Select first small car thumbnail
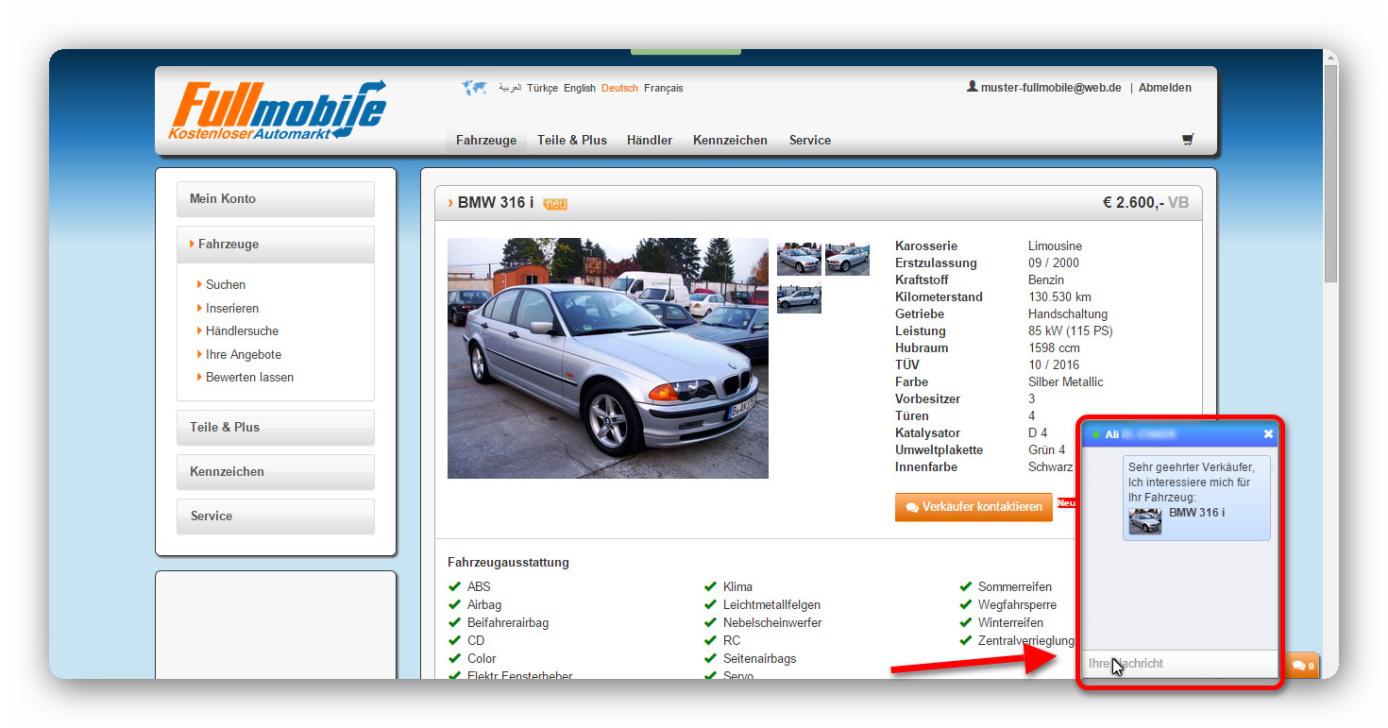 [799, 259]
